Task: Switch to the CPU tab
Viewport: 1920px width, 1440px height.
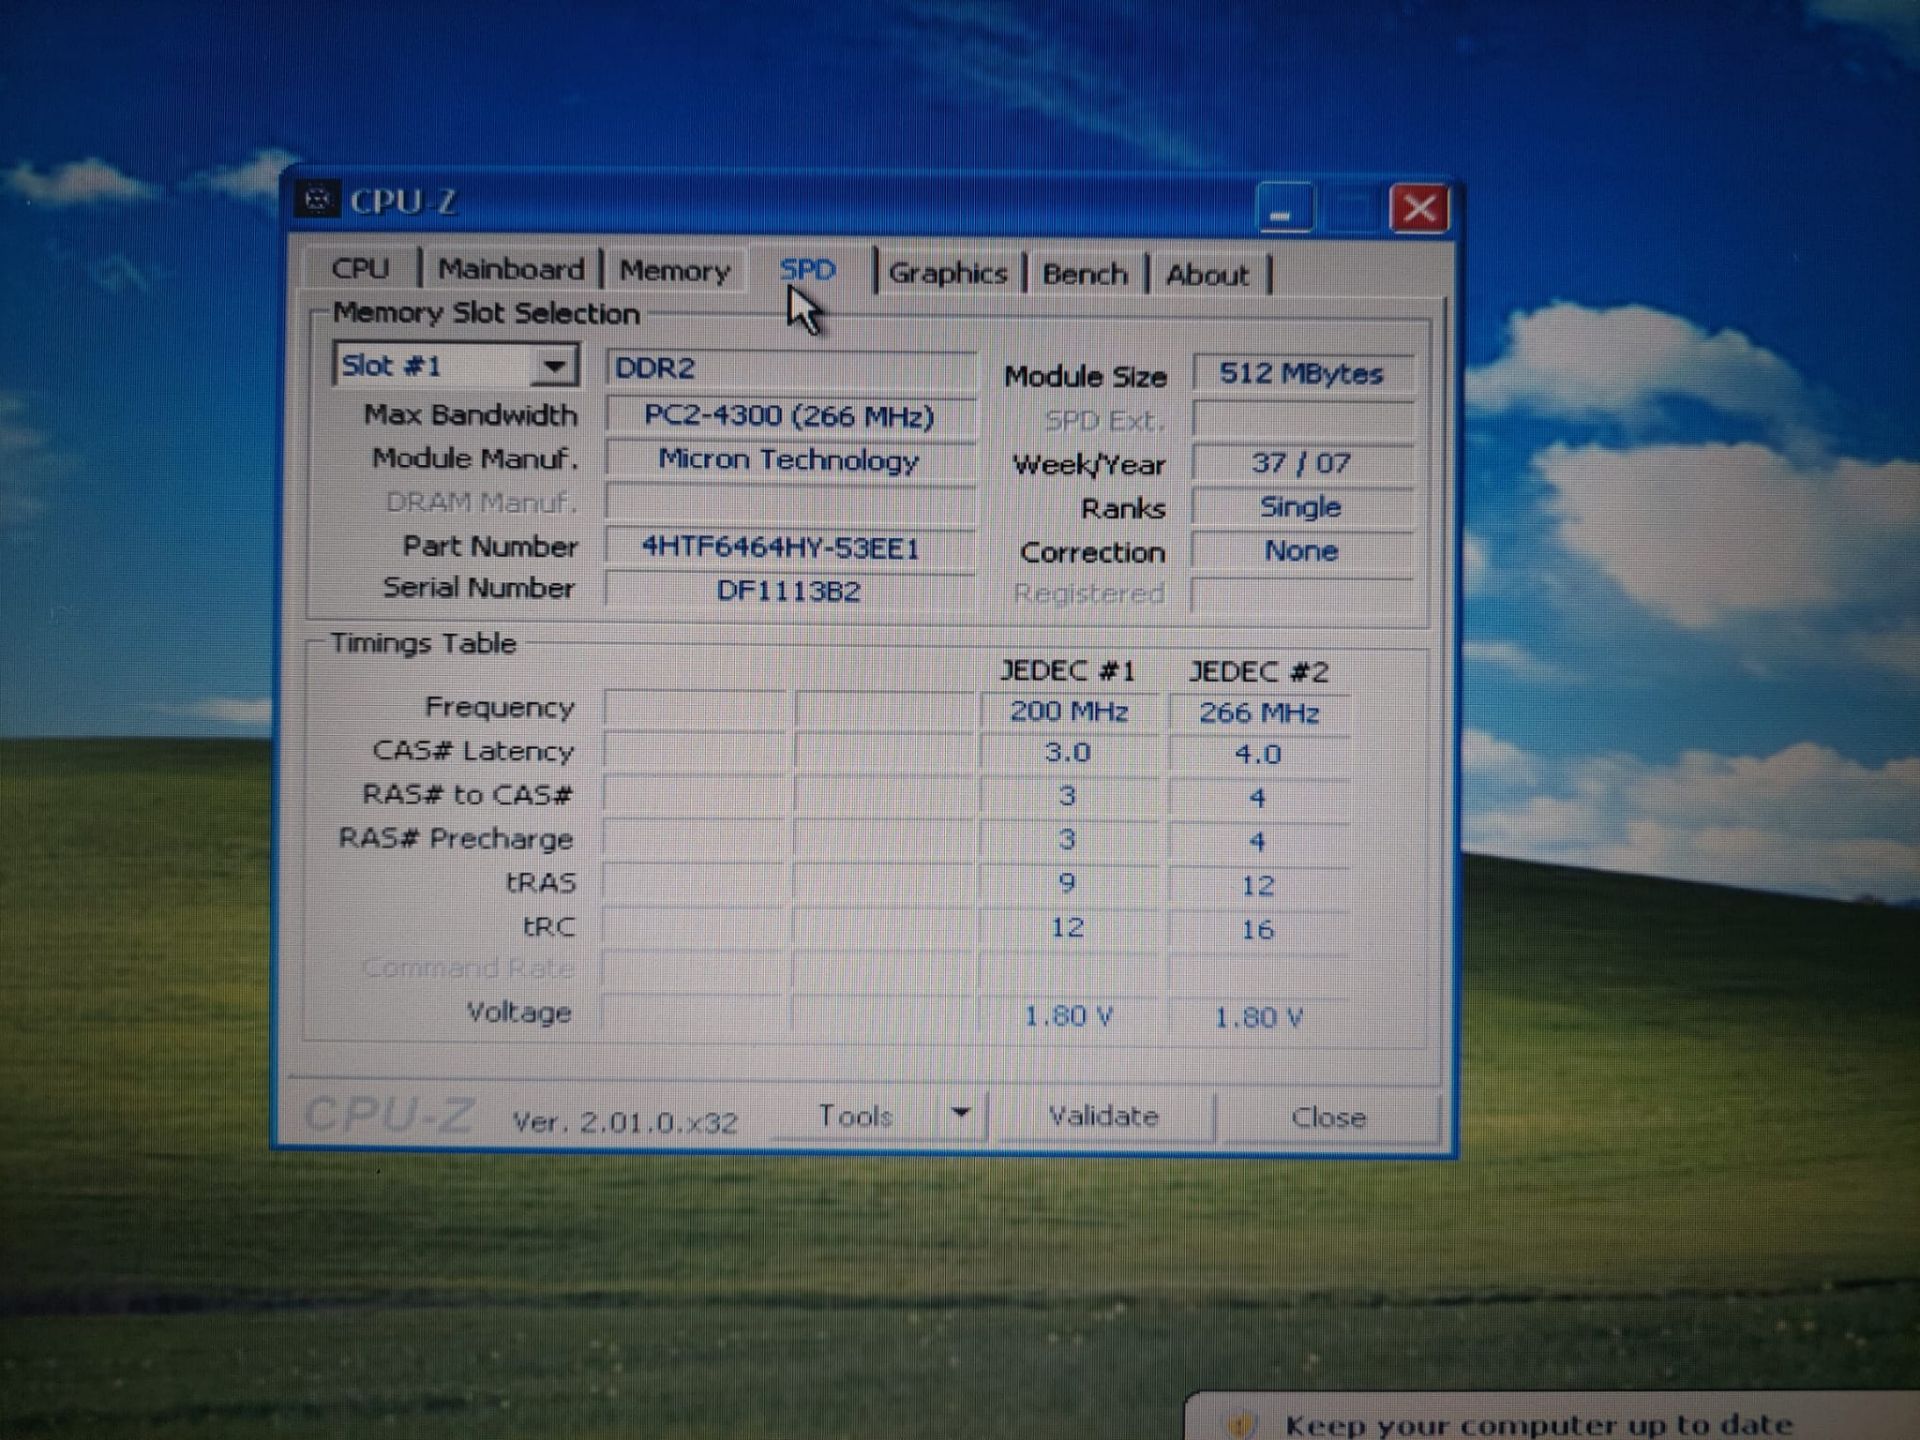Action: (360, 269)
